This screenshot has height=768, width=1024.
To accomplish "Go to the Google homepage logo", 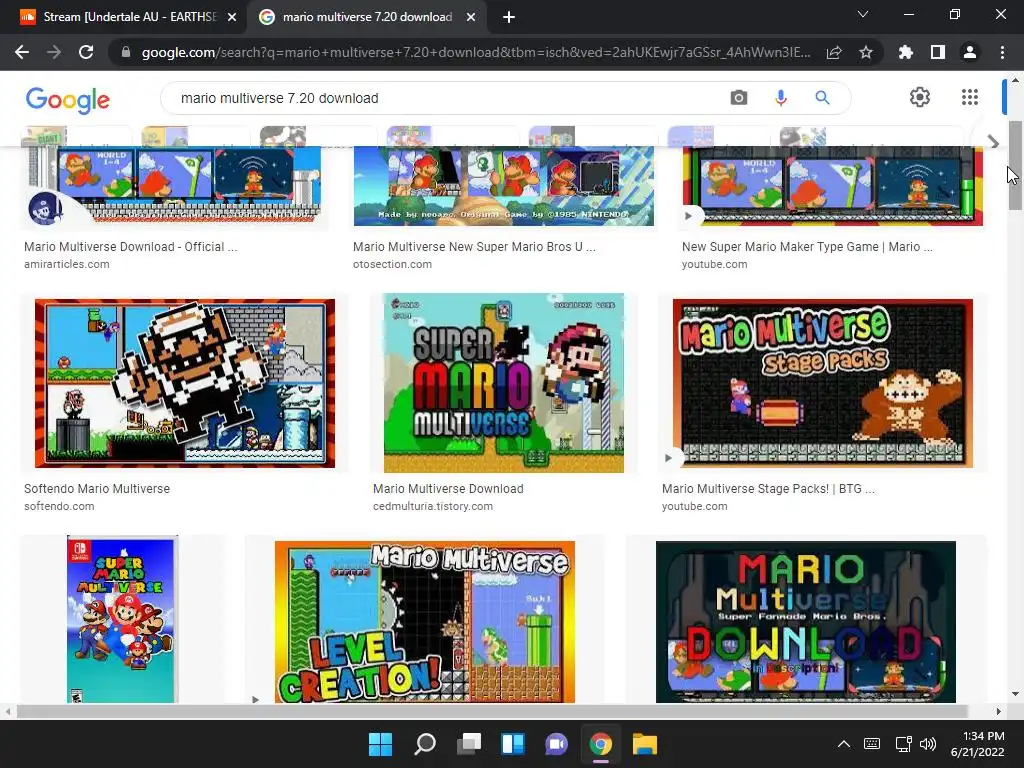I will [x=68, y=99].
